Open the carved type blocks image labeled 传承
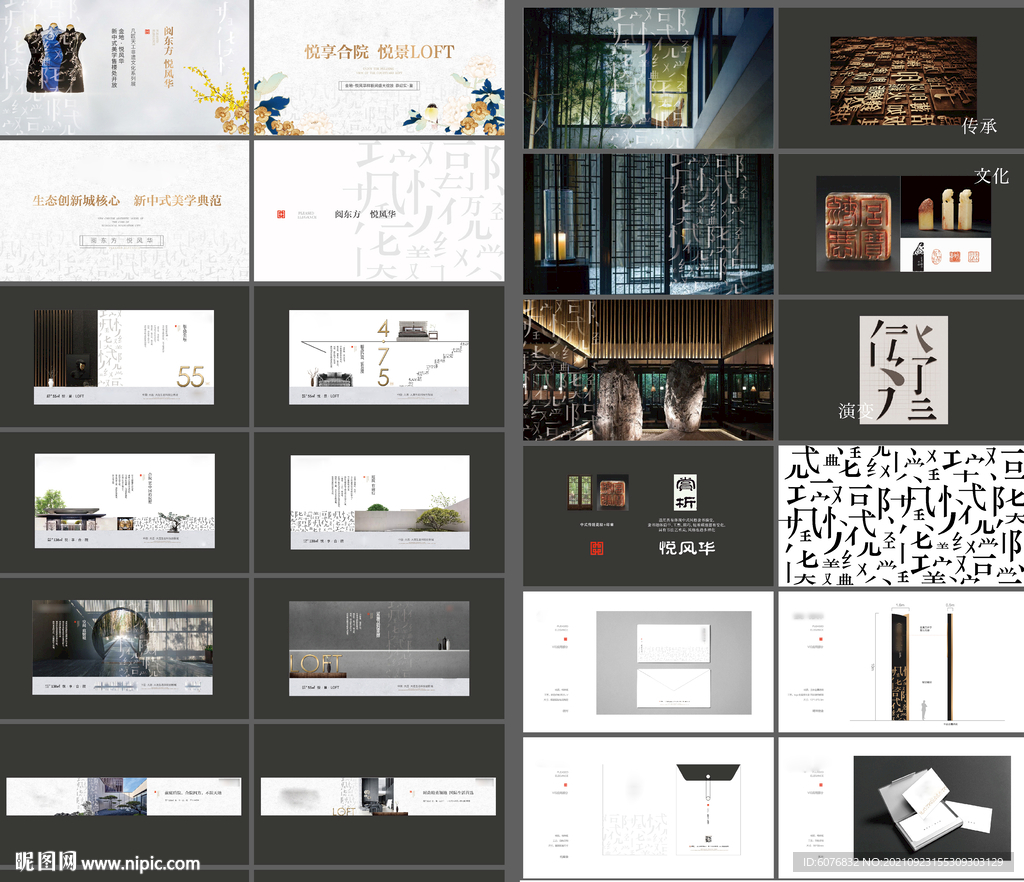The width and height of the screenshot is (1024, 882). point(903,81)
